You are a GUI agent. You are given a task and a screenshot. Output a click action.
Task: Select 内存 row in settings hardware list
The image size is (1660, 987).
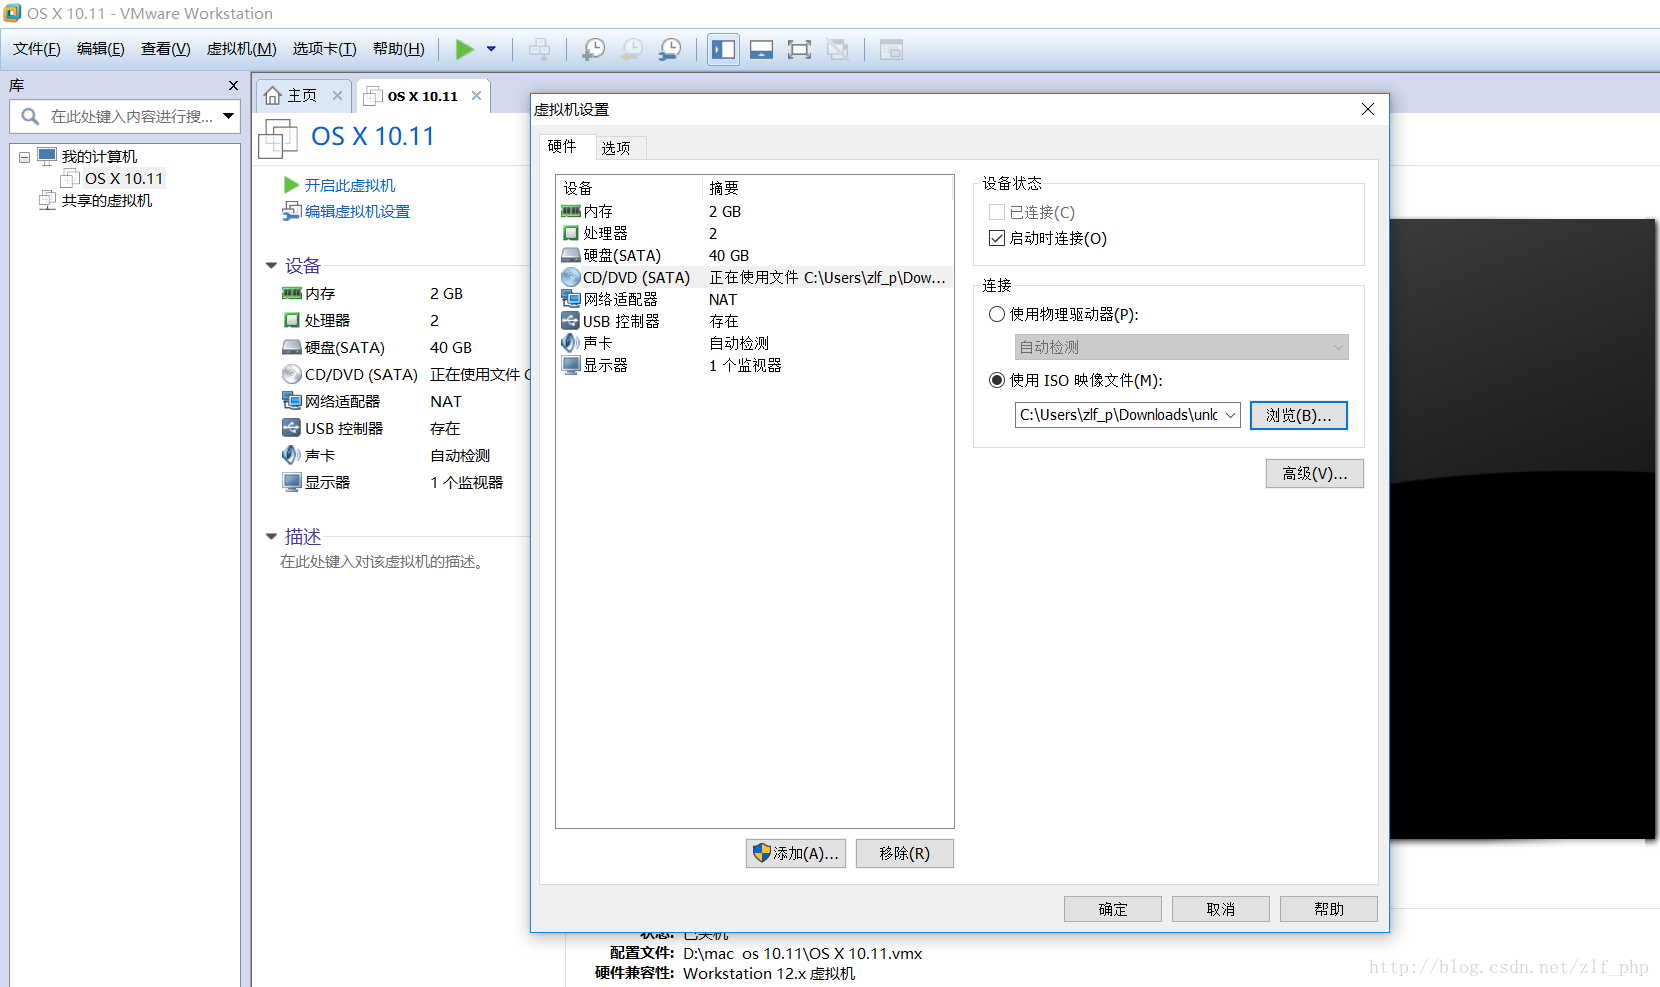[x=754, y=211]
